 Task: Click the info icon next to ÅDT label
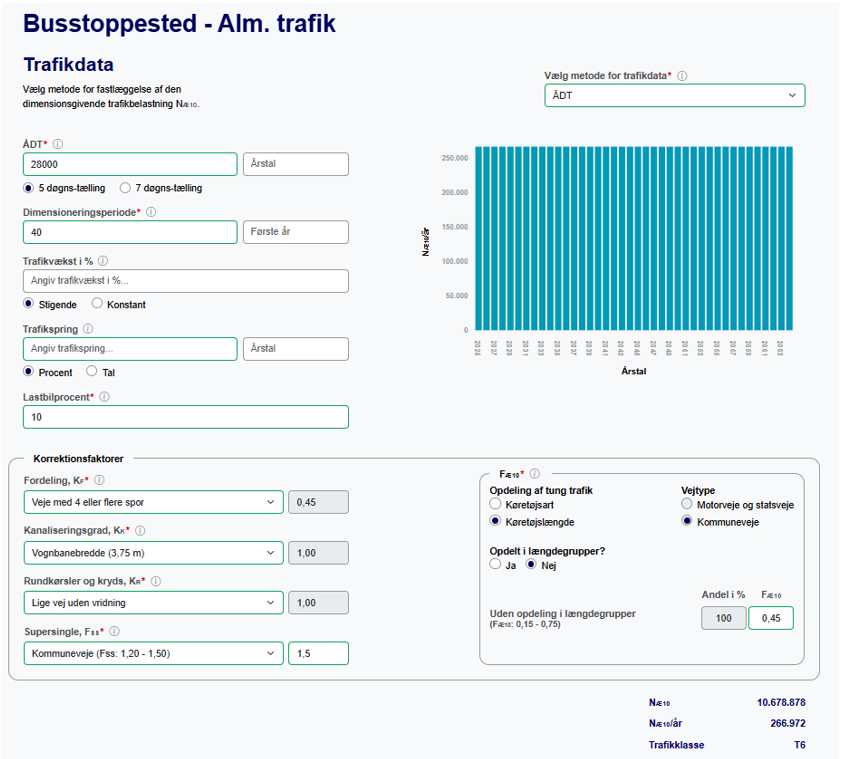point(58,144)
